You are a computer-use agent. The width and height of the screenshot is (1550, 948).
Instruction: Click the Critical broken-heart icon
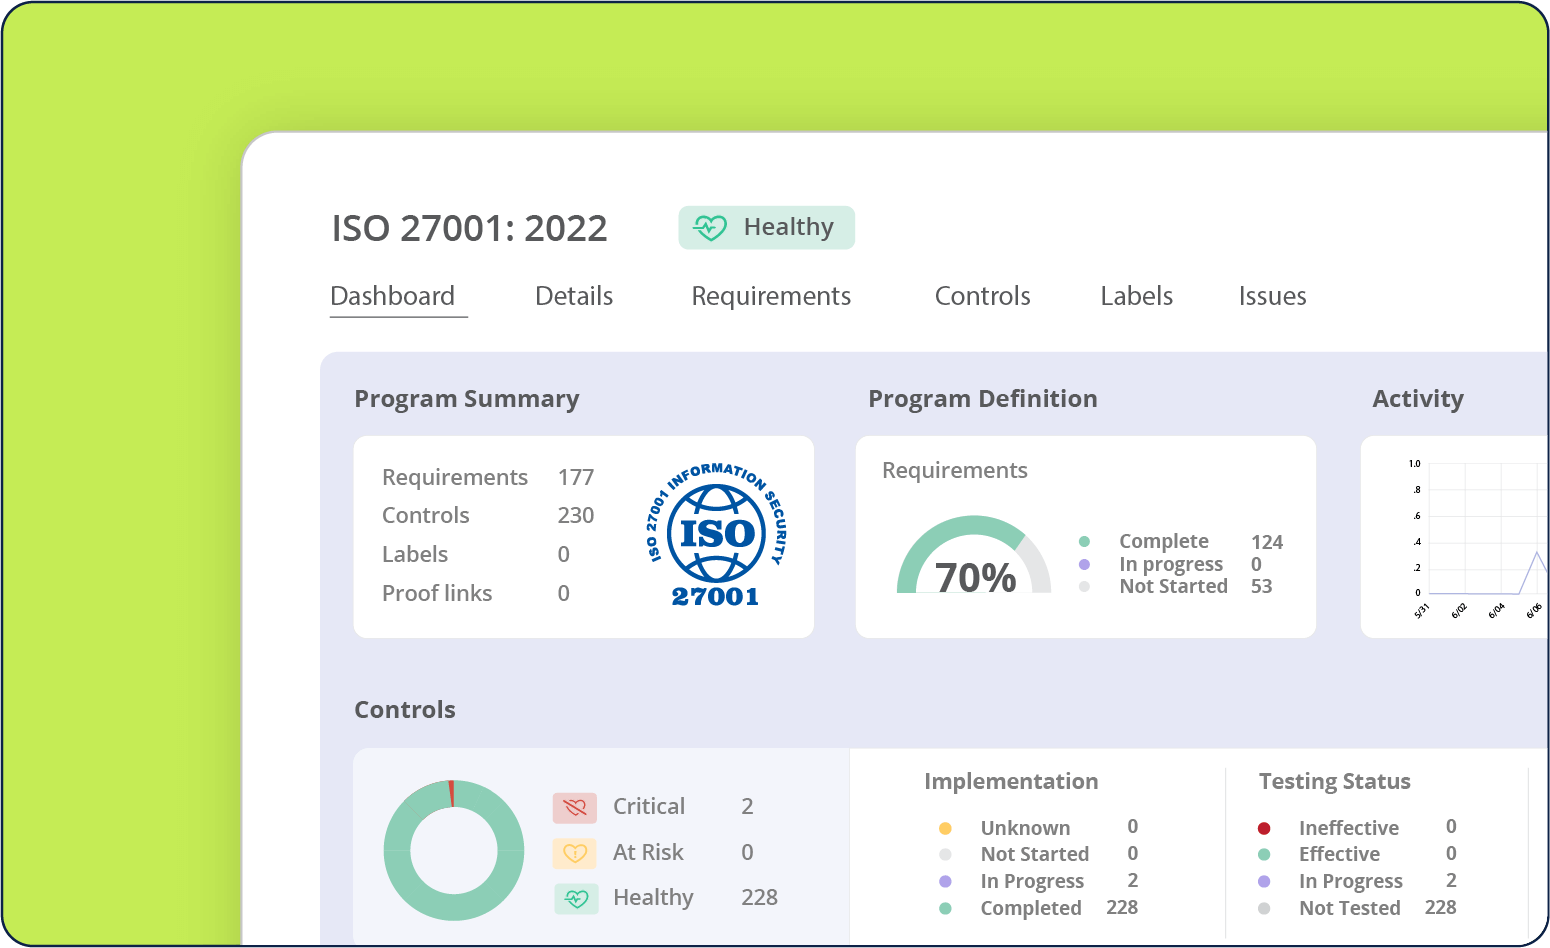[575, 807]
